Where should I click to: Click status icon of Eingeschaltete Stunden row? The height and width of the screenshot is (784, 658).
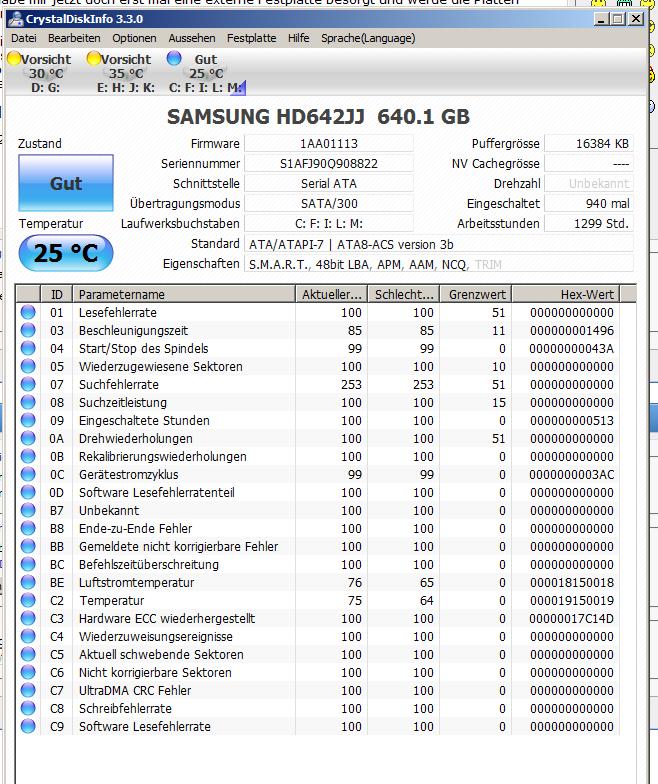(28, 420)
